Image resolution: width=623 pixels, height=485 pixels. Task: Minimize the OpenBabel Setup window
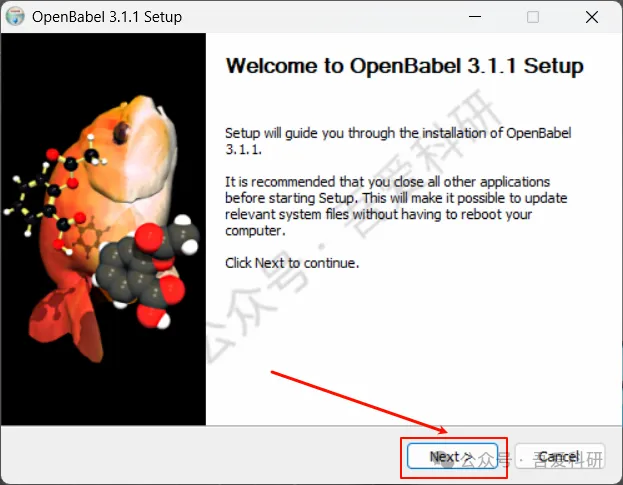475,17
